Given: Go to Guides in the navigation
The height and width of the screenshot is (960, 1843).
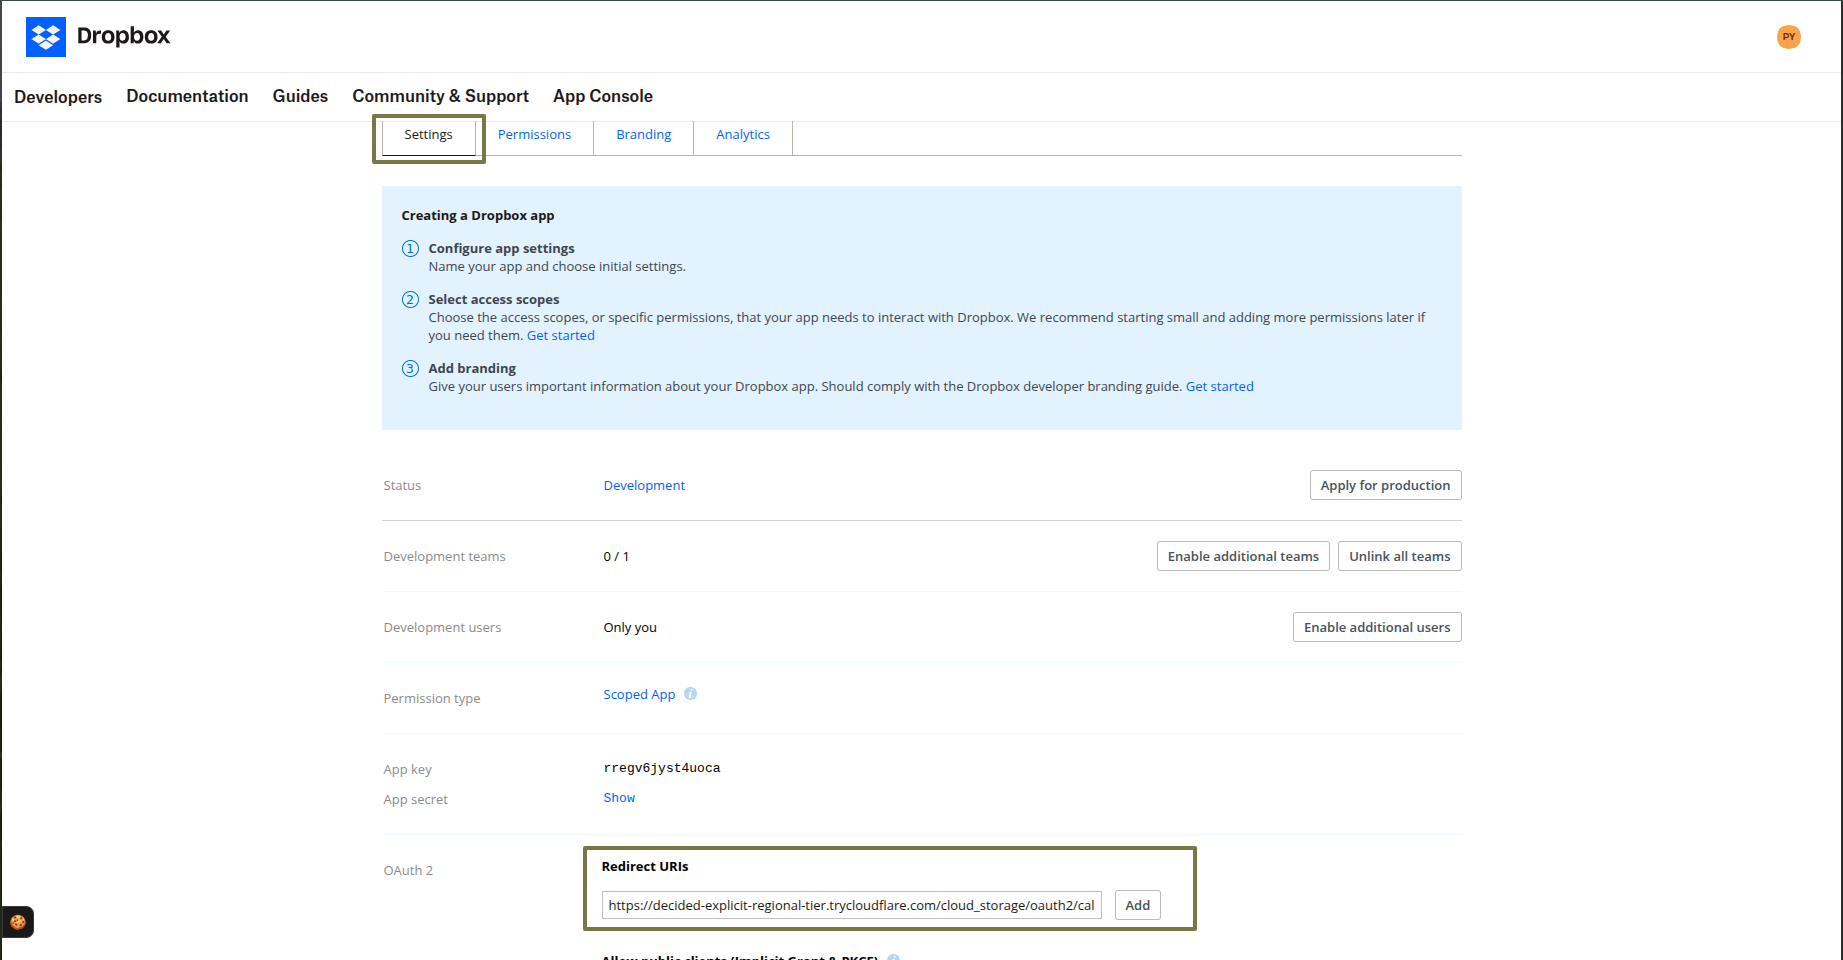Looking at the screenshot, I should [300, 96].
